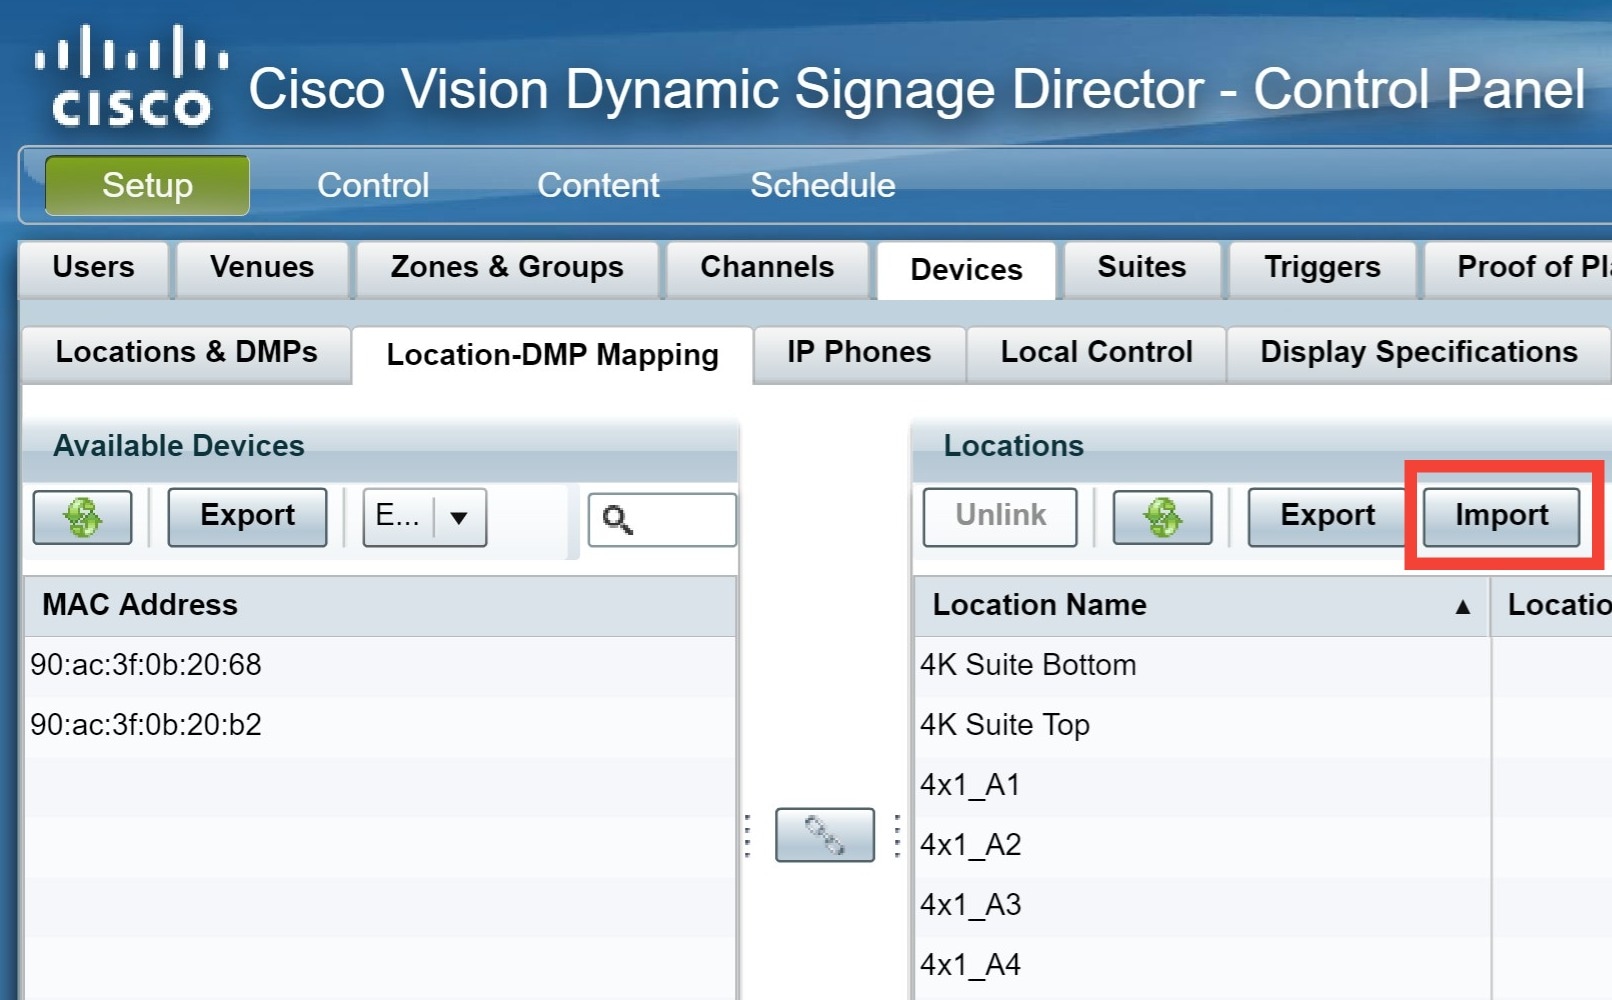Open the export format dropdown
1612x1000 pixels.
(x=458, y=517)
